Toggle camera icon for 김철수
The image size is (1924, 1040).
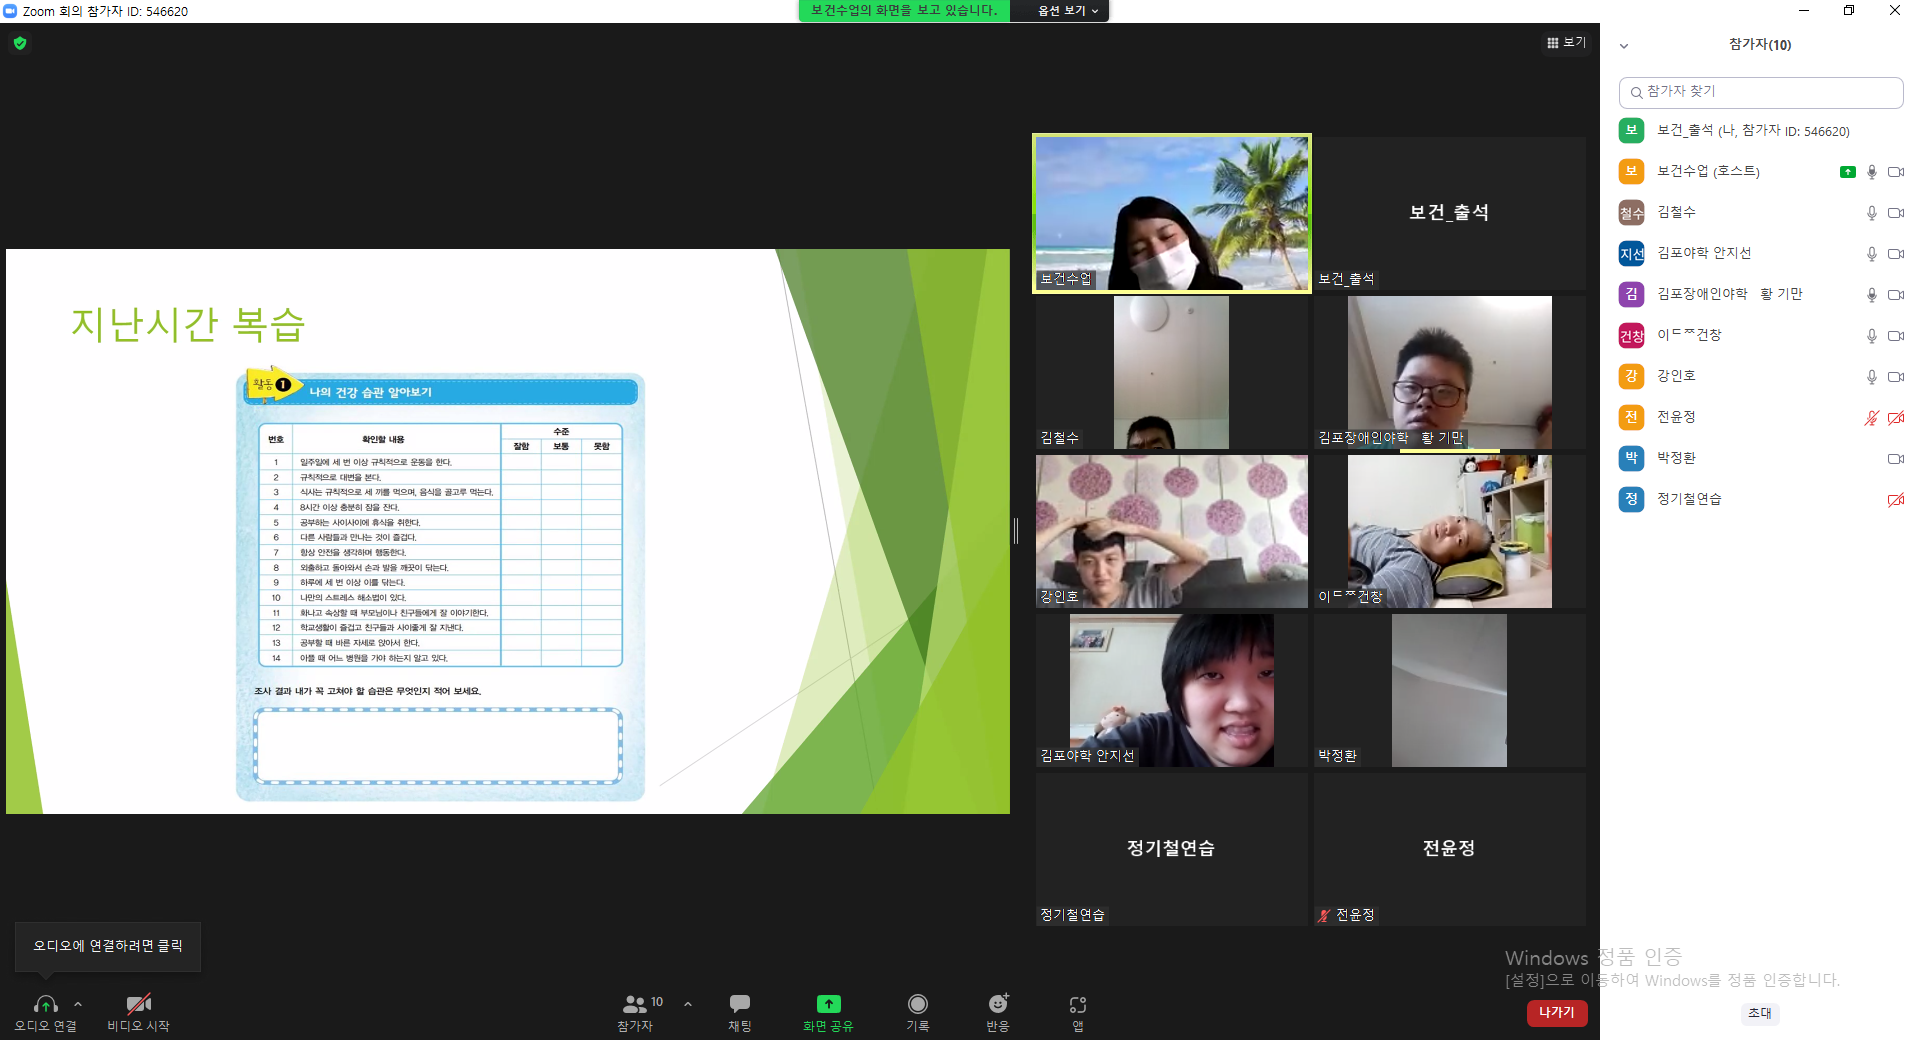pos(1895,213)
